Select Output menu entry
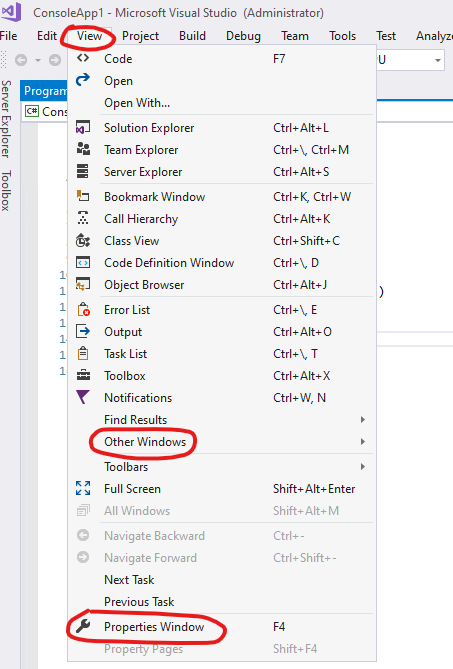This screenshot has height=669, width=453. 222,332
